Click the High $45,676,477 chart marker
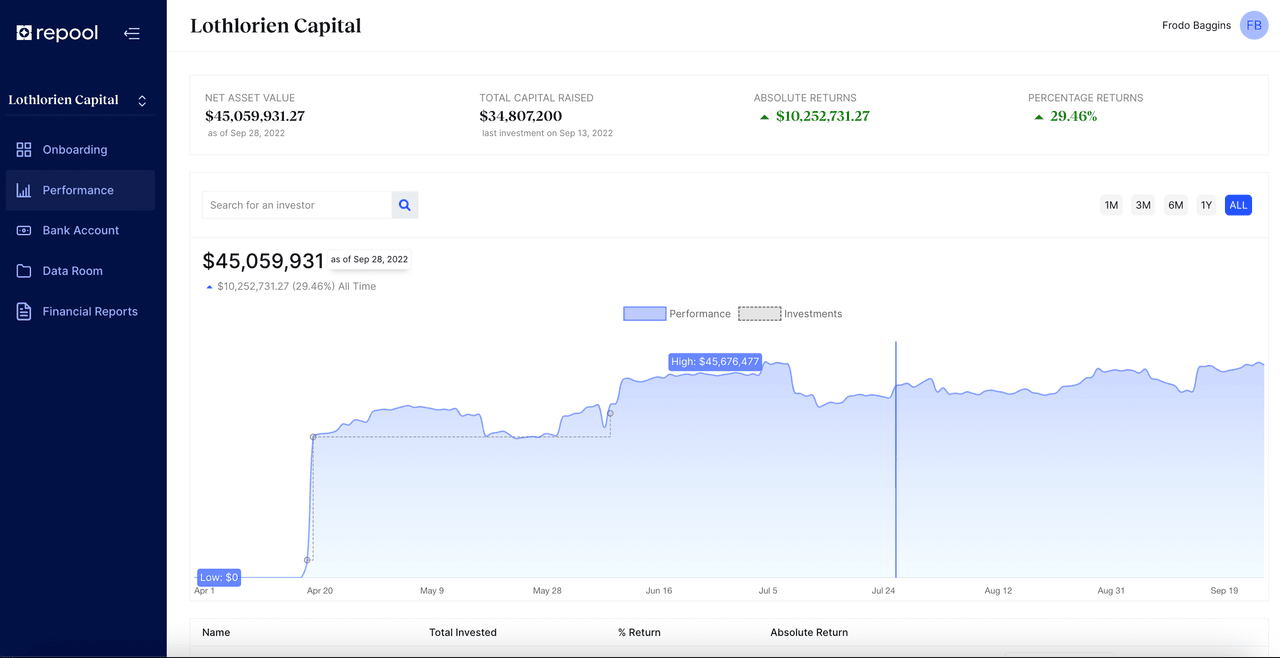1280x658 pixels. tap(714, 362)
